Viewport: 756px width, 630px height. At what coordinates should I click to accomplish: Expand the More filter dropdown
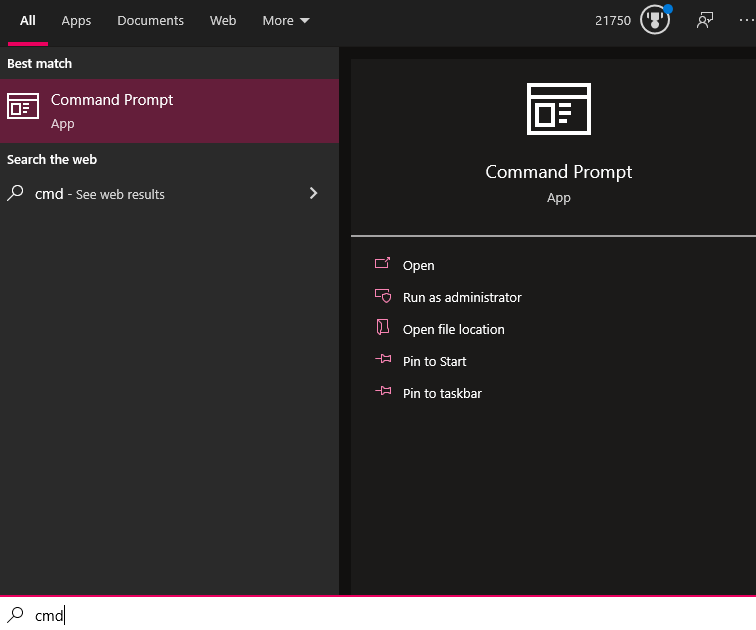[286, 21]
